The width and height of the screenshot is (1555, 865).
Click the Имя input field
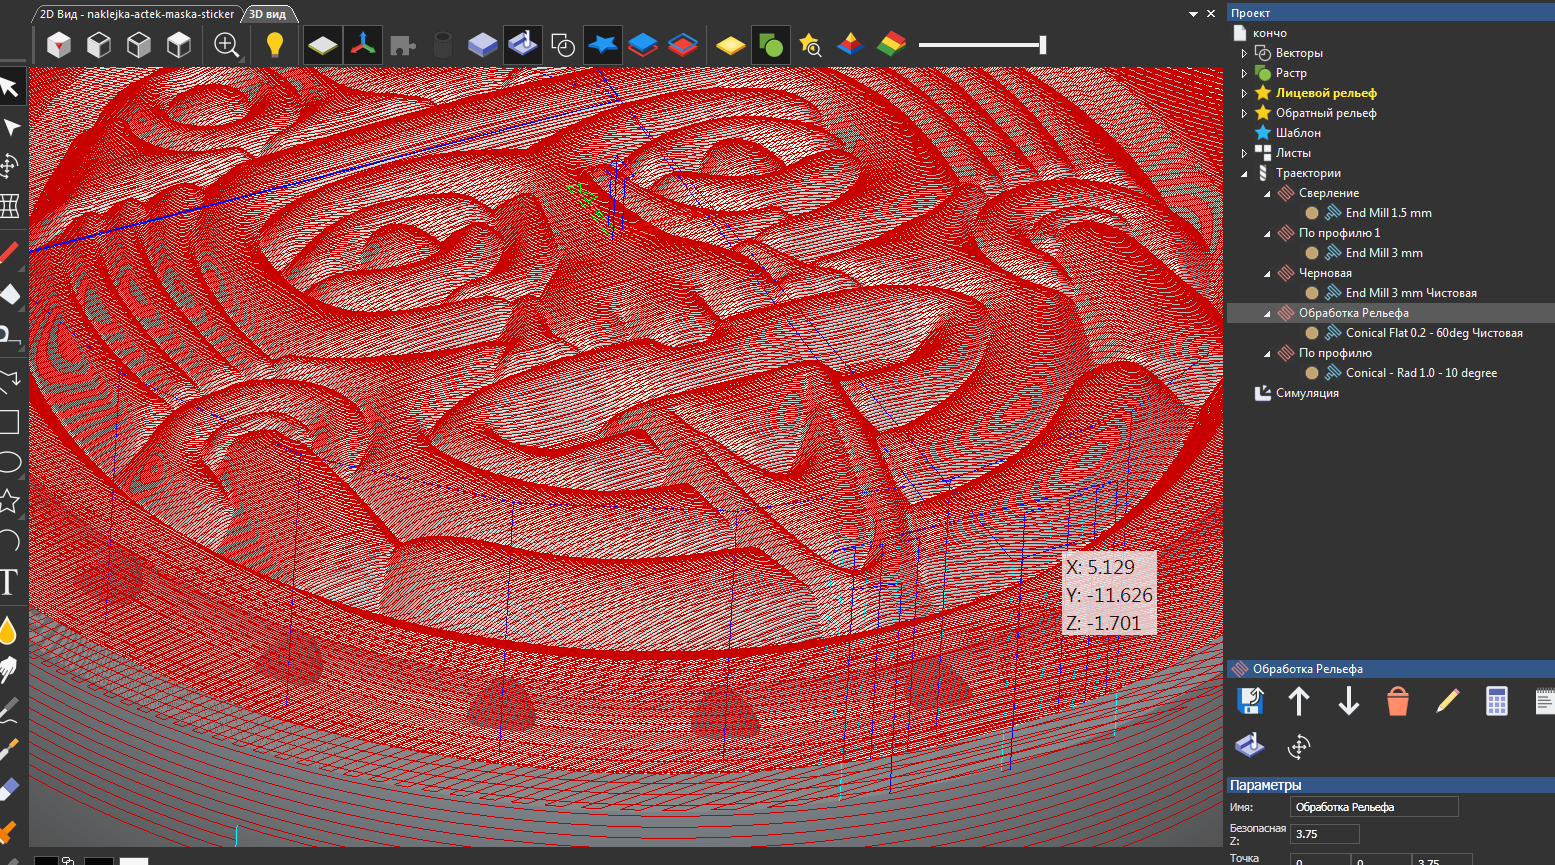[1374, 806]
